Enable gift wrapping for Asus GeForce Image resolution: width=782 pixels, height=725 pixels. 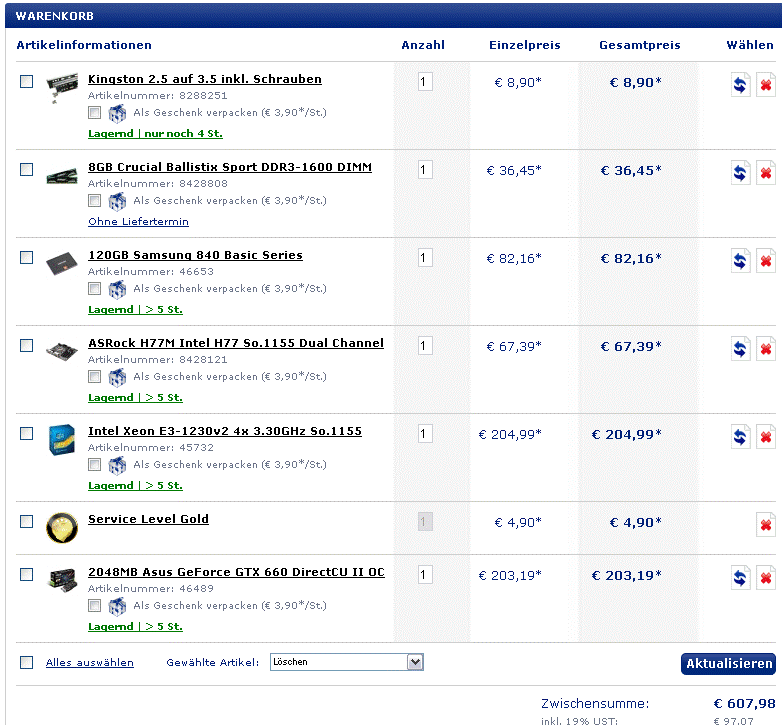94,605
